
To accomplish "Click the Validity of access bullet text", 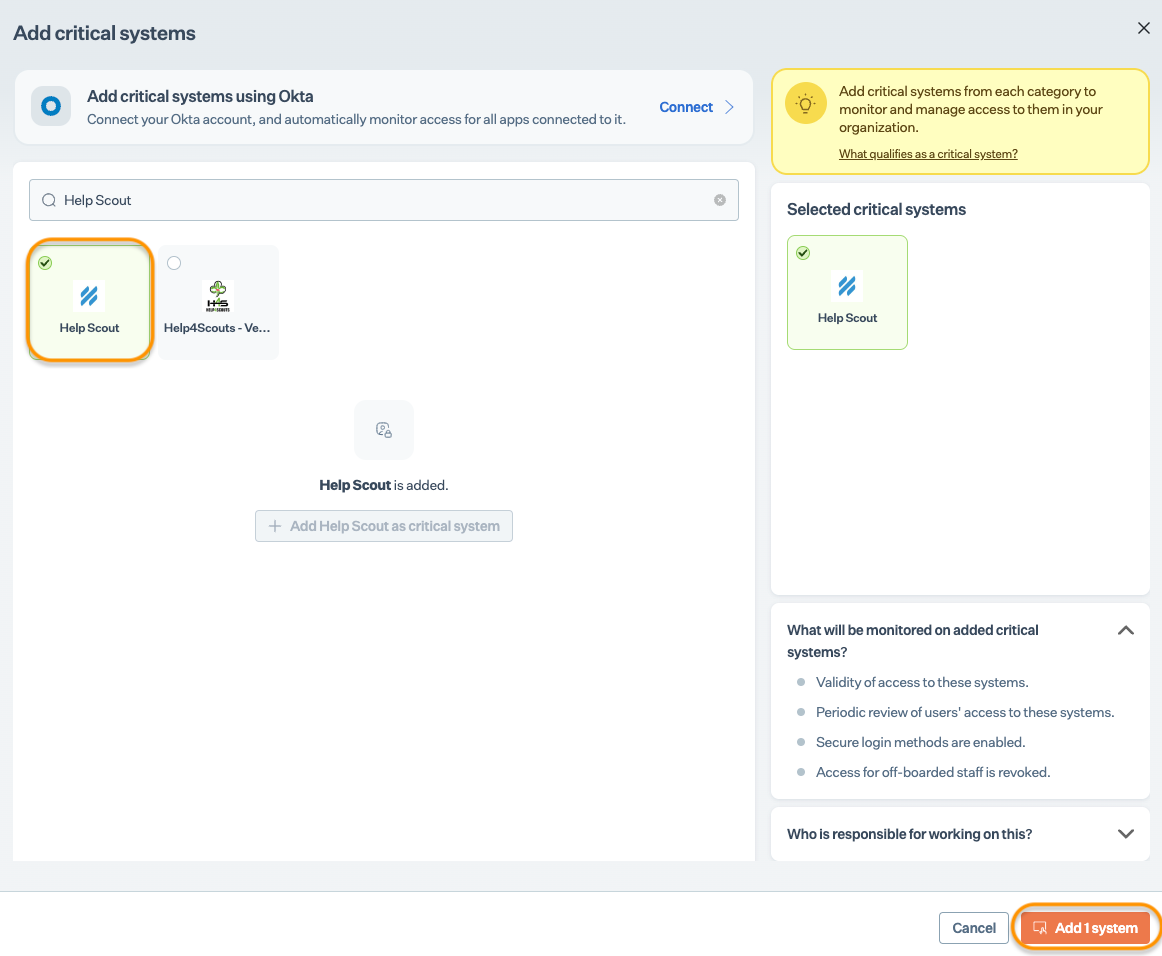I will (922, 683).
